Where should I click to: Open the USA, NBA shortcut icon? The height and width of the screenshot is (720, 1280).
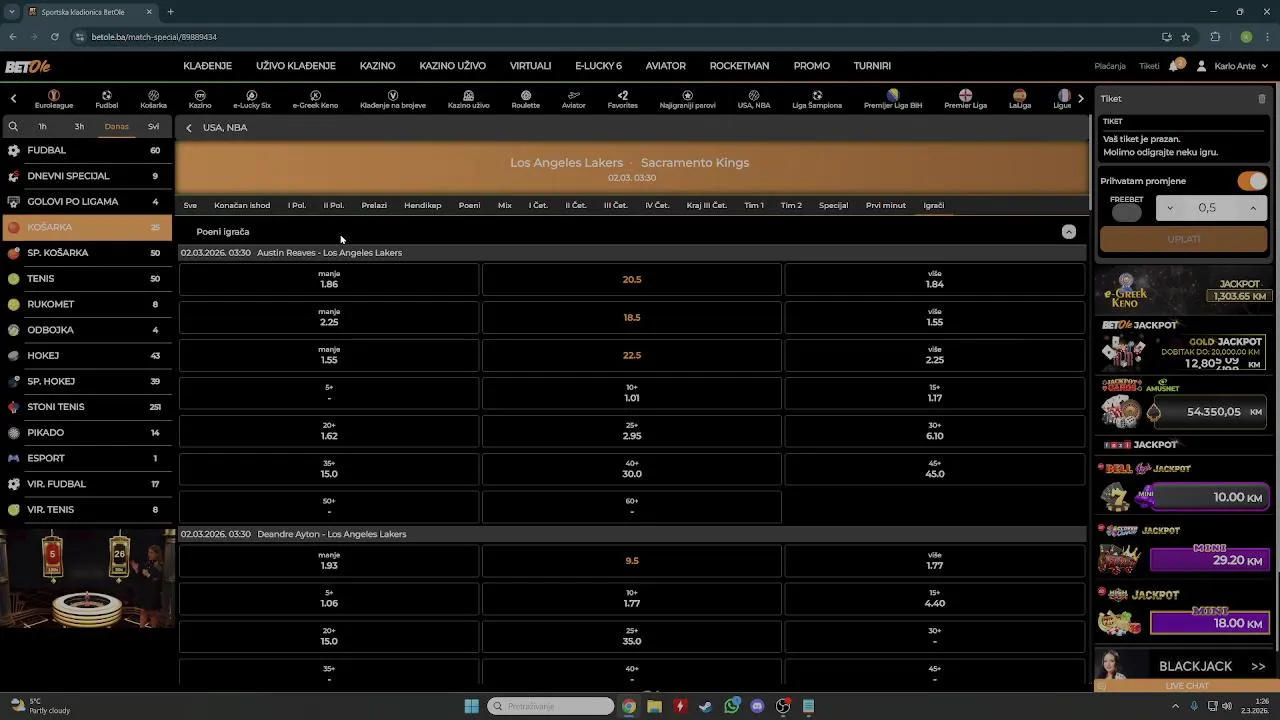pyautogui.click(x=753, y=99)
